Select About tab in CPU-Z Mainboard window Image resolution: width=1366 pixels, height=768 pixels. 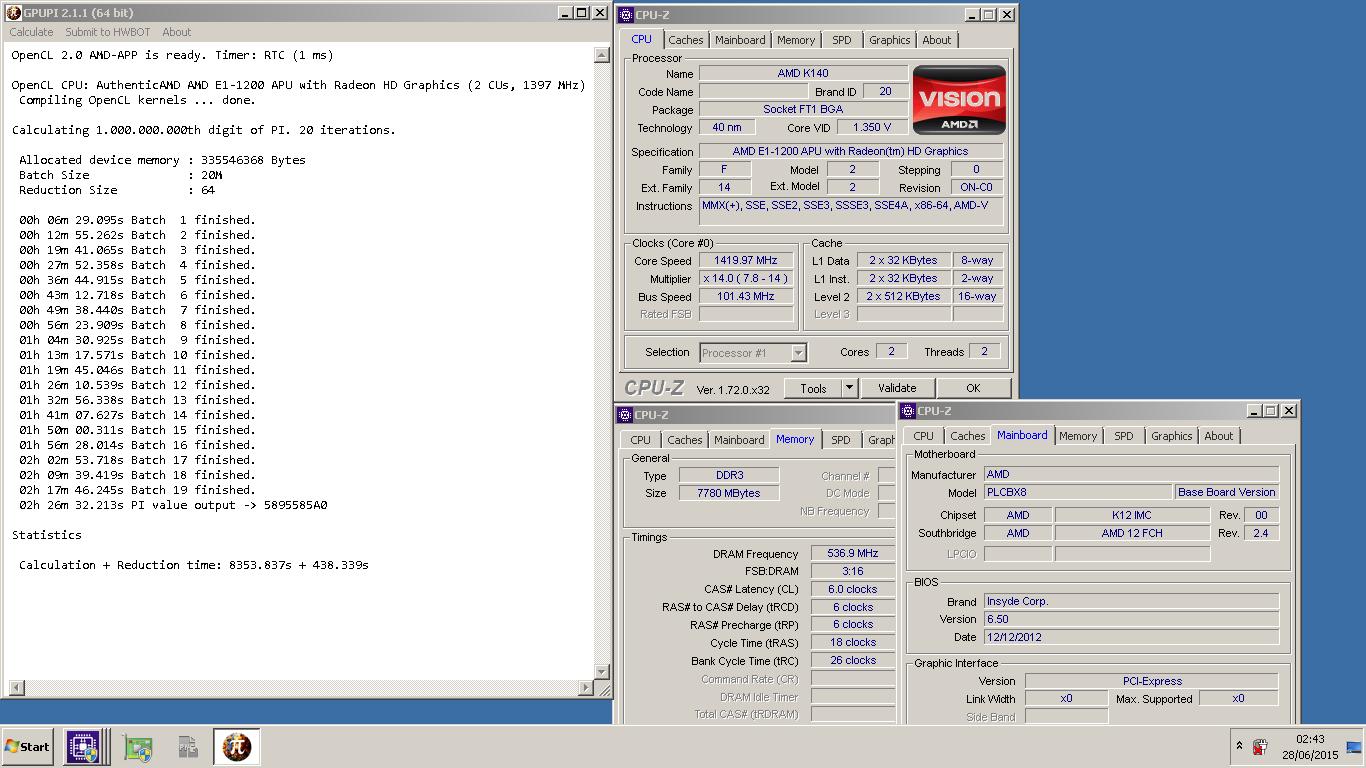(1219, 436)
